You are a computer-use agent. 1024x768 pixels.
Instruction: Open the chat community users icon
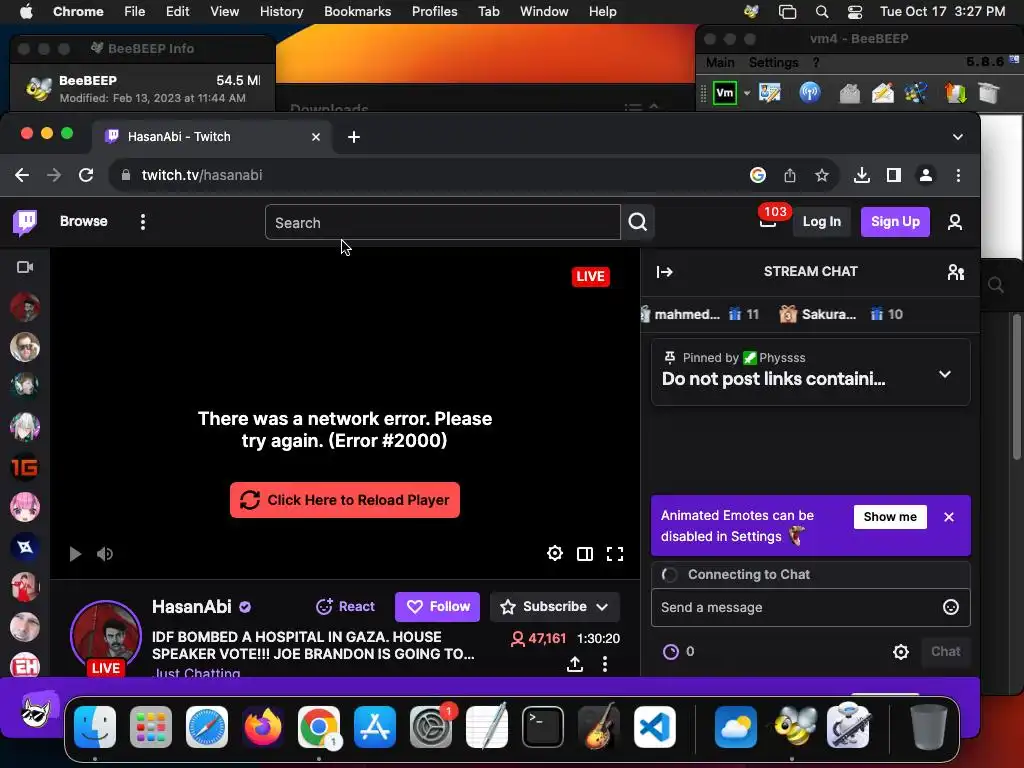(955, 272)
